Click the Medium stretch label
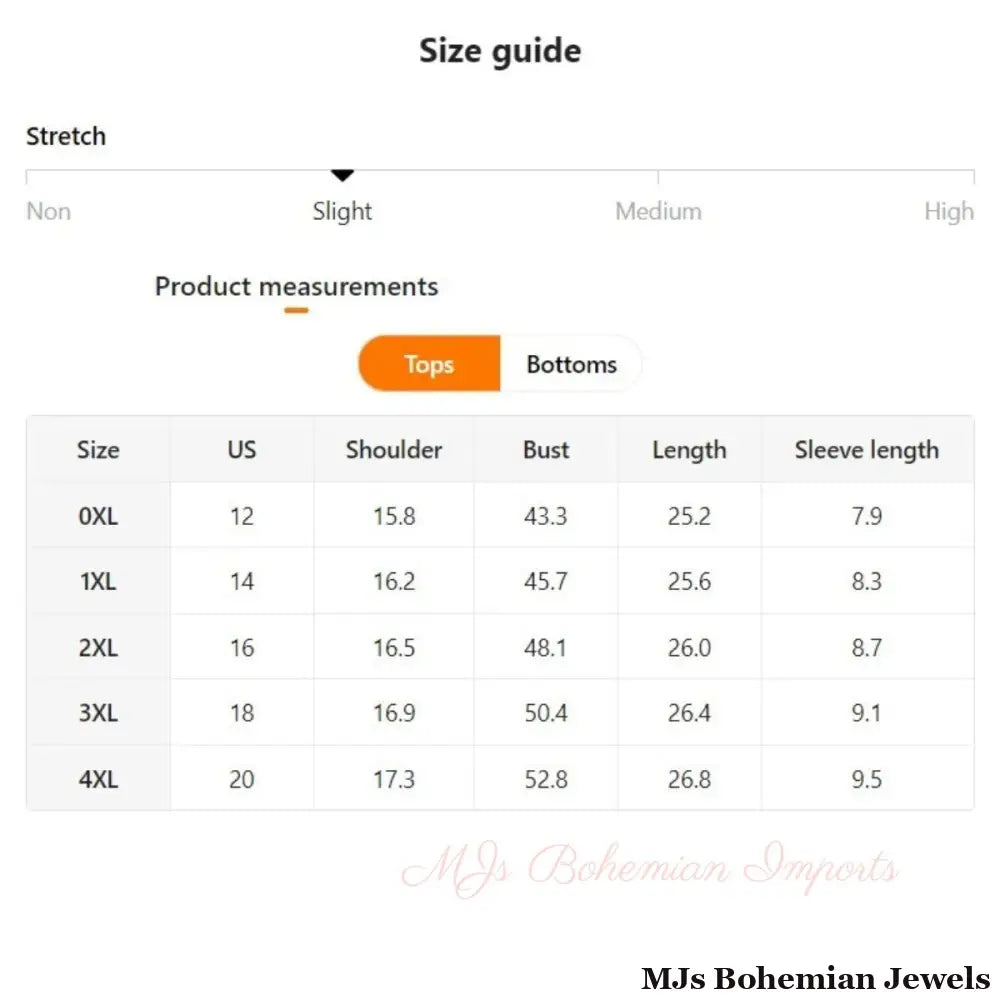The image size is (1000, 1000). pyautogui.click(x=658, y=212)
